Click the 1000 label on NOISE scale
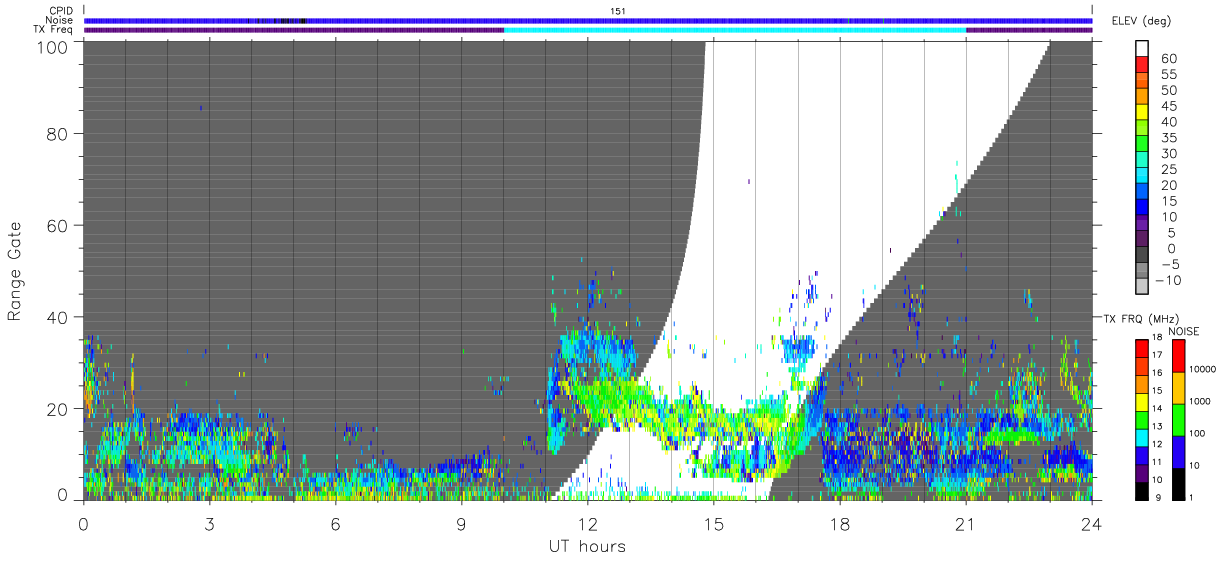 pos(1200,402)
